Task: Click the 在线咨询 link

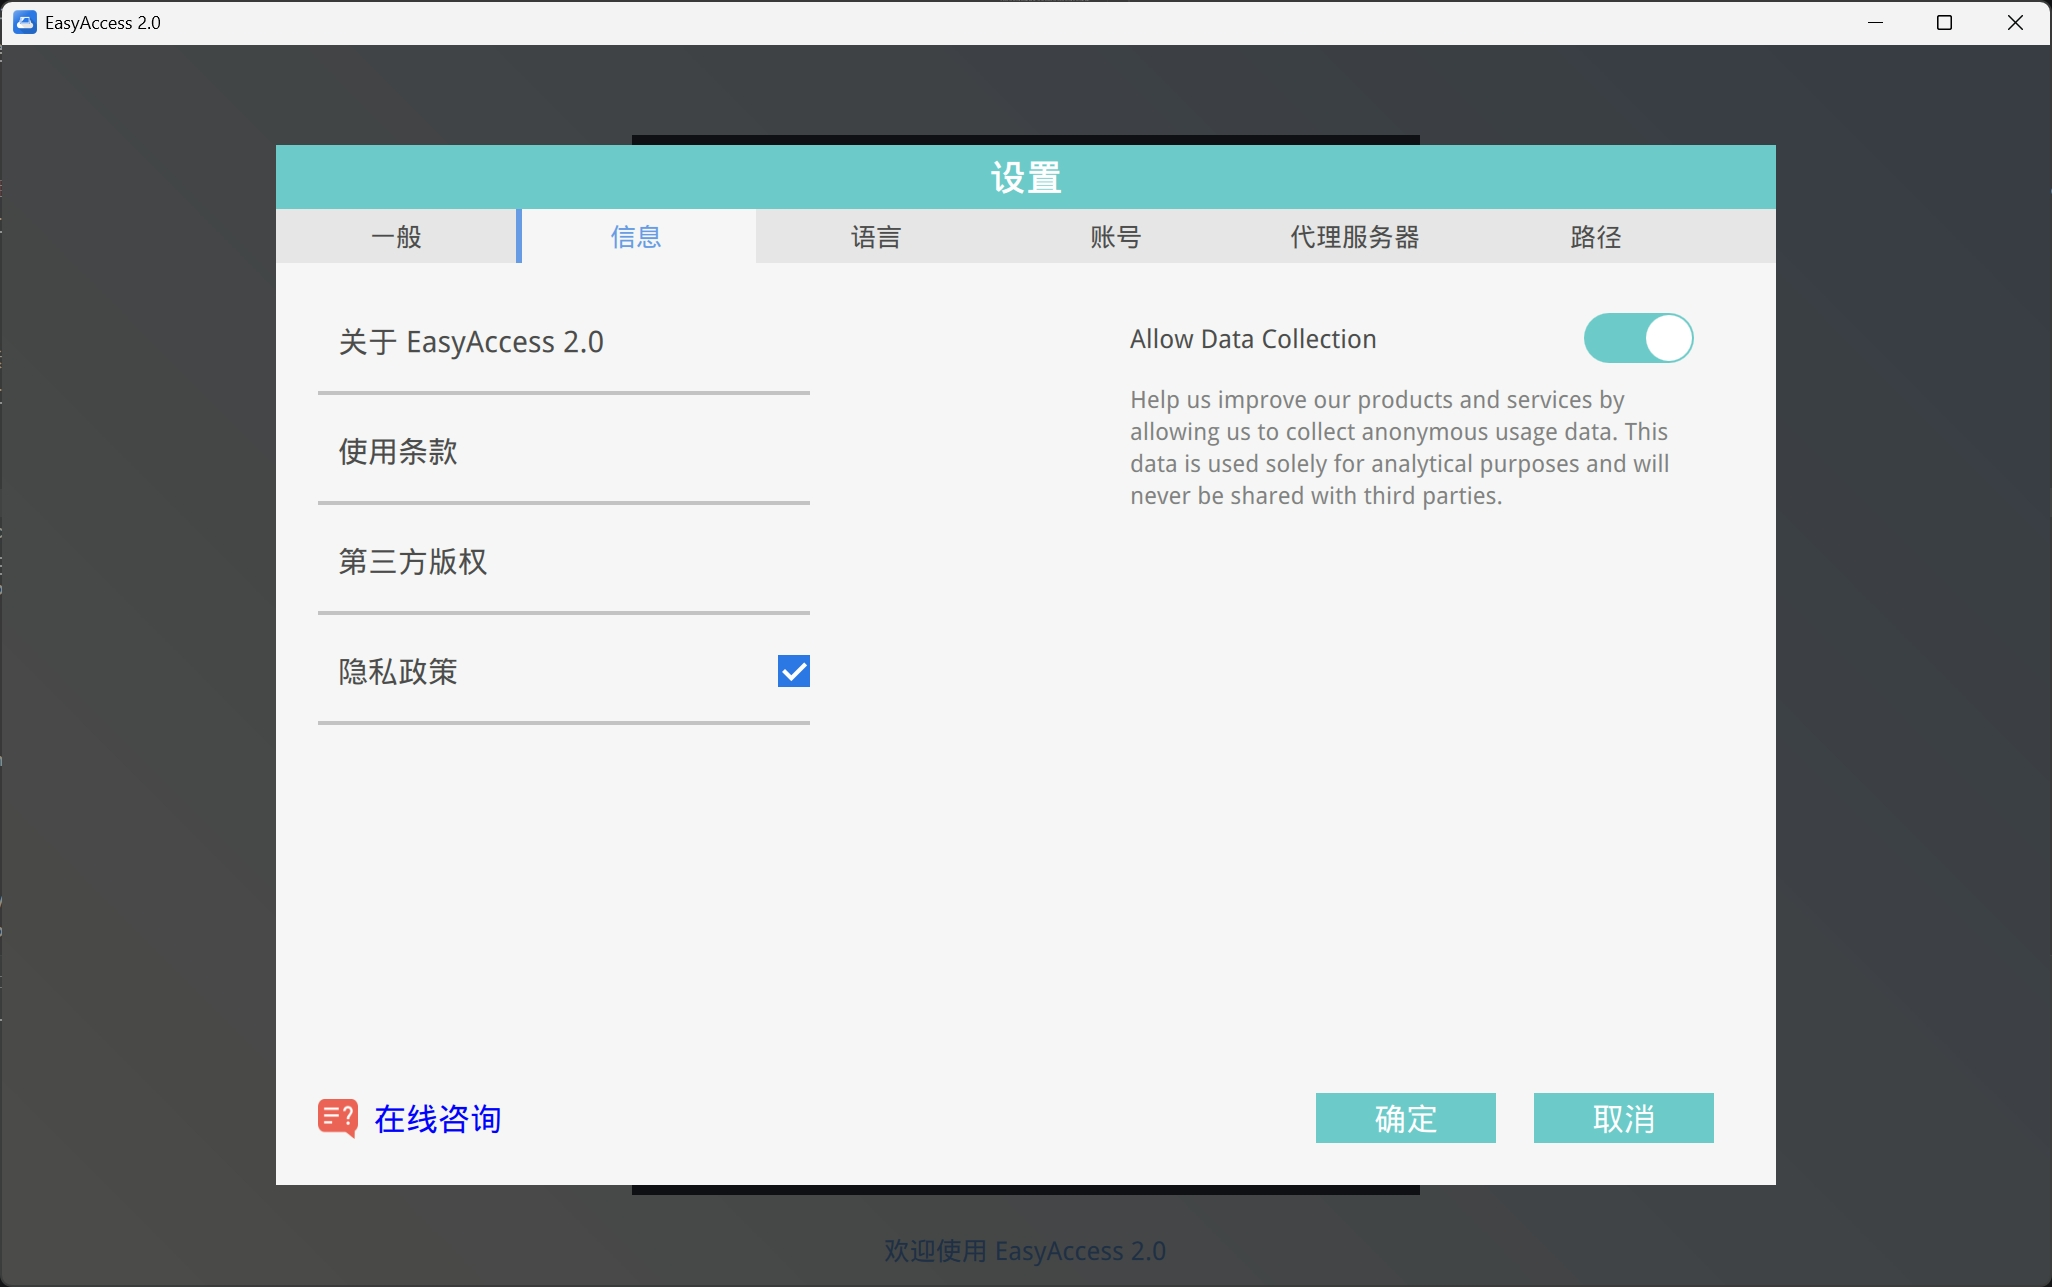Action: tap(438, 1119)
